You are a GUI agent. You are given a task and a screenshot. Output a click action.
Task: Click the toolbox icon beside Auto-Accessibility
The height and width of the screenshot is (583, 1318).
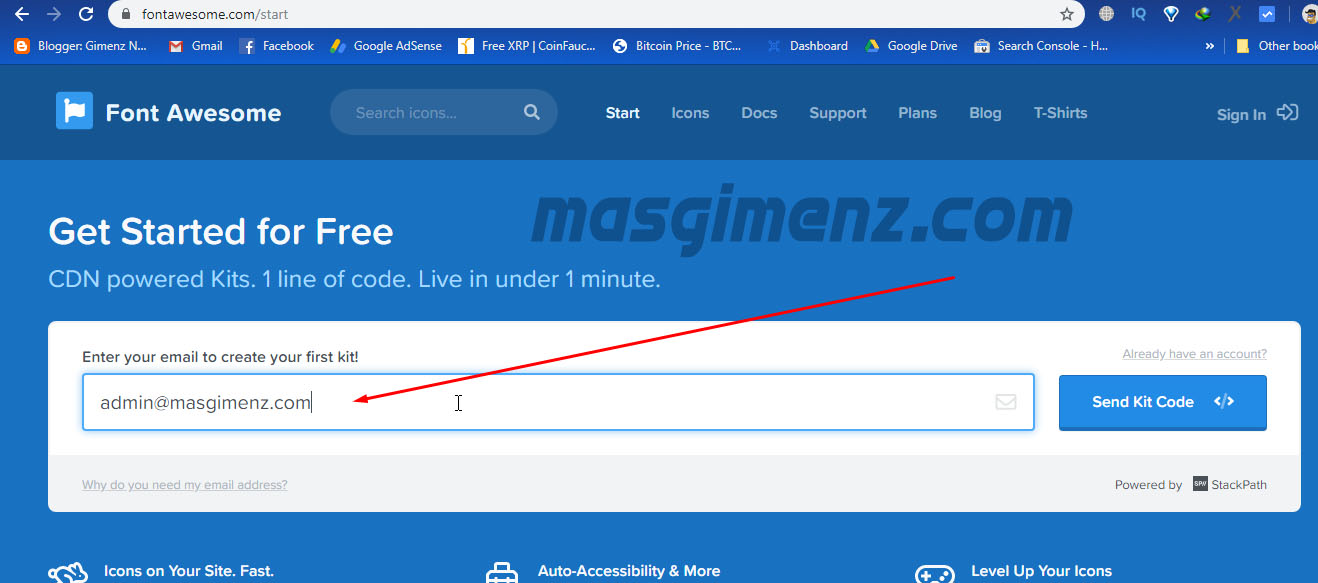502,573
